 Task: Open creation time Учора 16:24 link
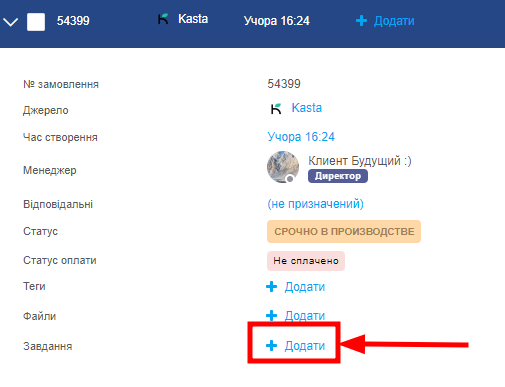[301, 137]
